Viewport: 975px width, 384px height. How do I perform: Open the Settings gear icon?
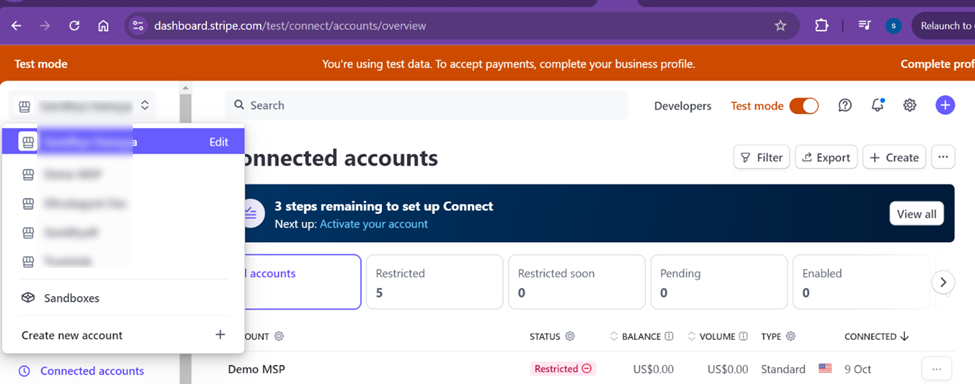point(910,106)
